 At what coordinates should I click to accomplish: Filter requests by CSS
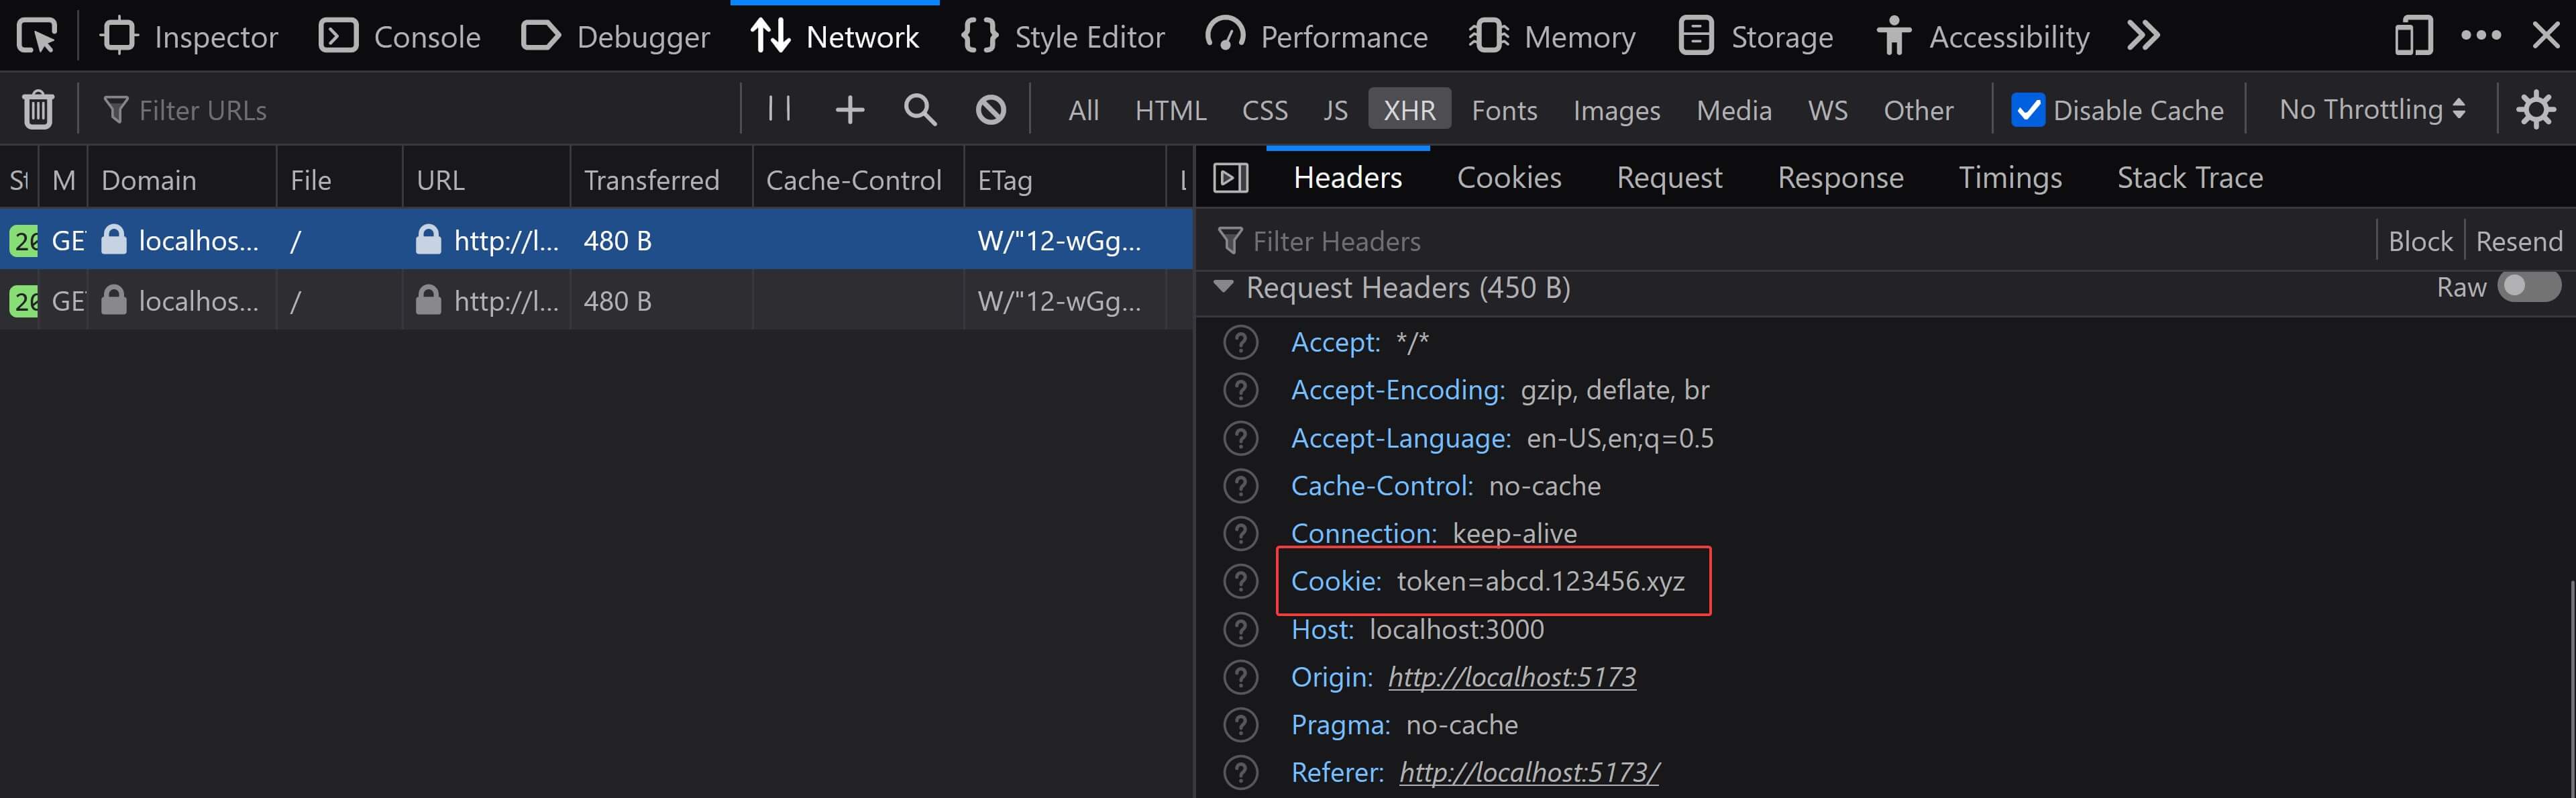(1264, 110)
